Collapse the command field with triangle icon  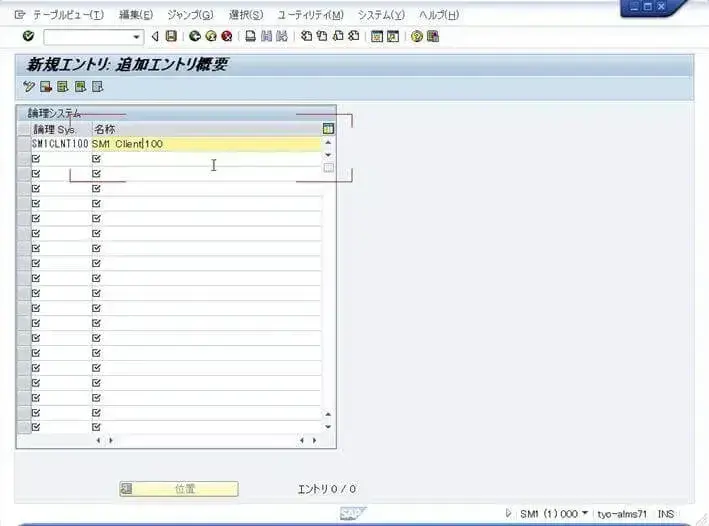click(x=155, y=36)
